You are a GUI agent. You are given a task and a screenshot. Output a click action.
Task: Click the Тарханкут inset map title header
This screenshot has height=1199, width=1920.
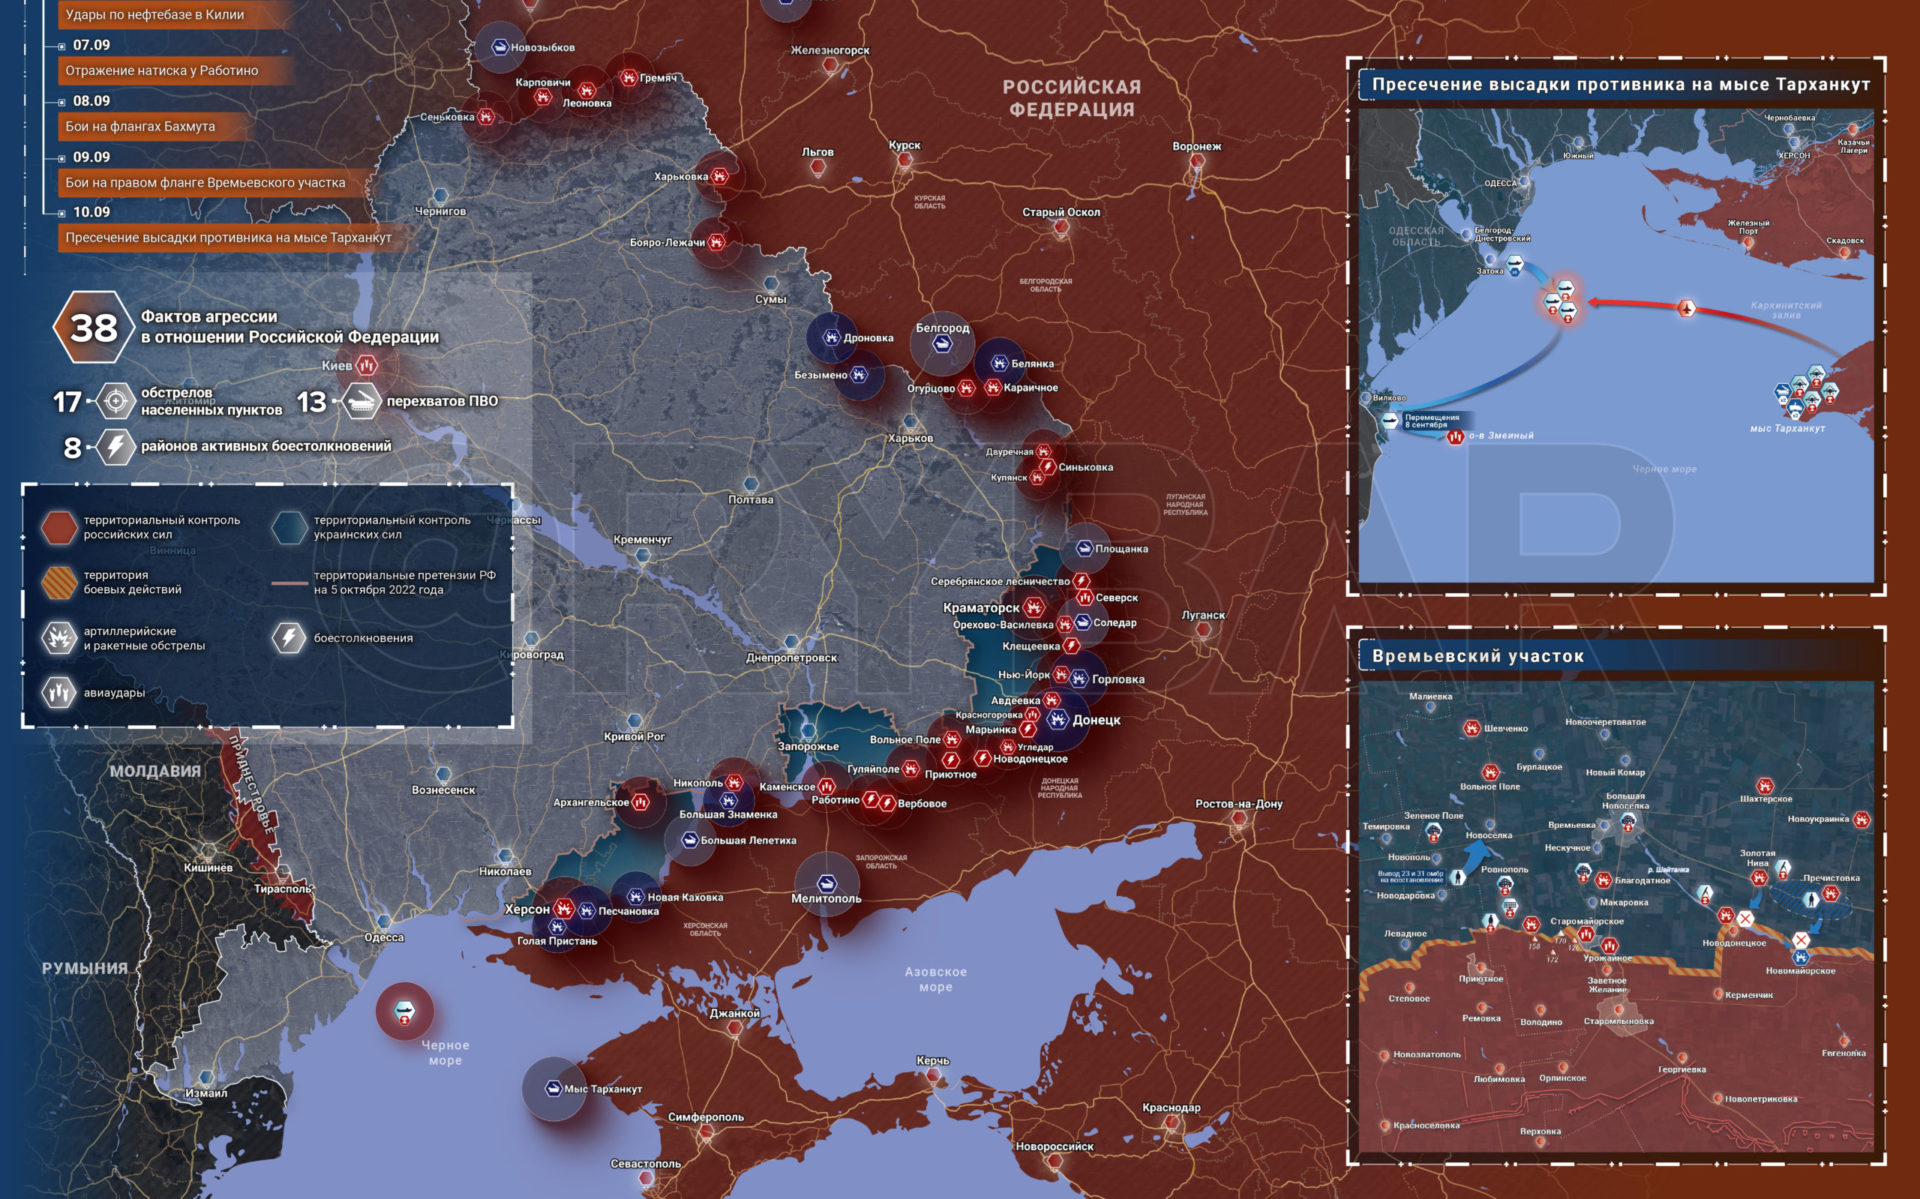[1620, 84]
